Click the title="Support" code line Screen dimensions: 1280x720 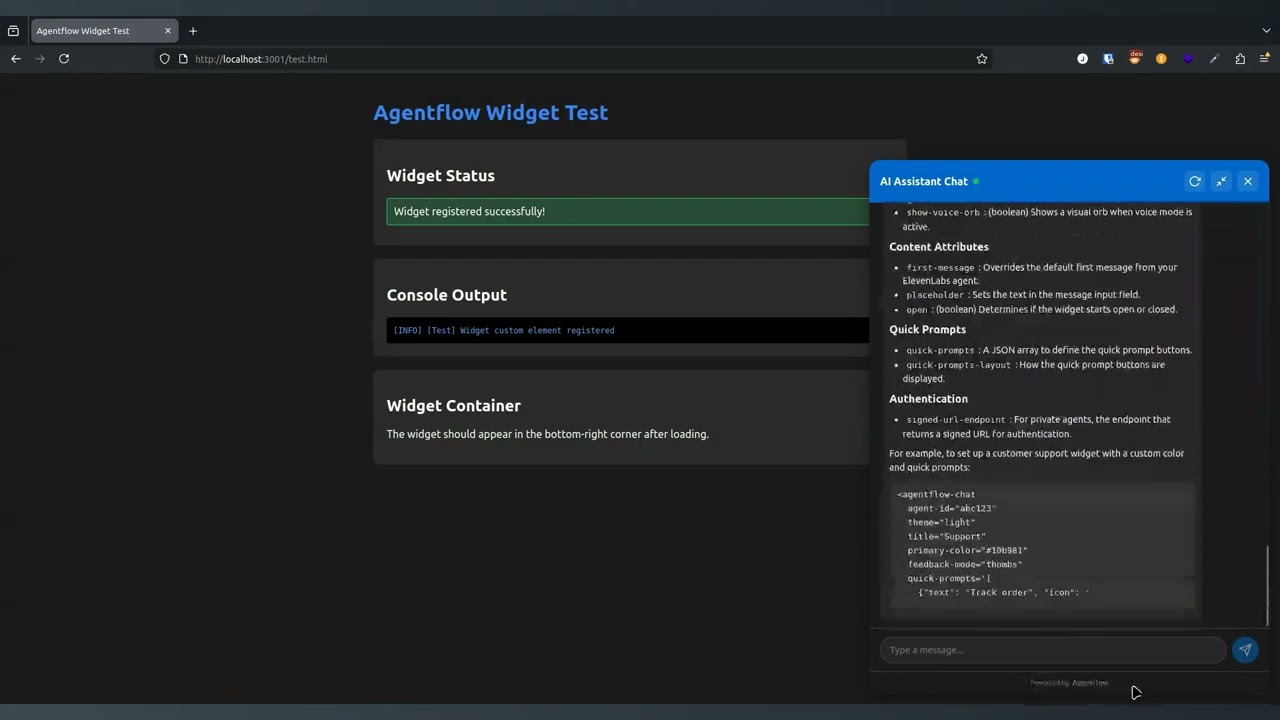point(946,536)
